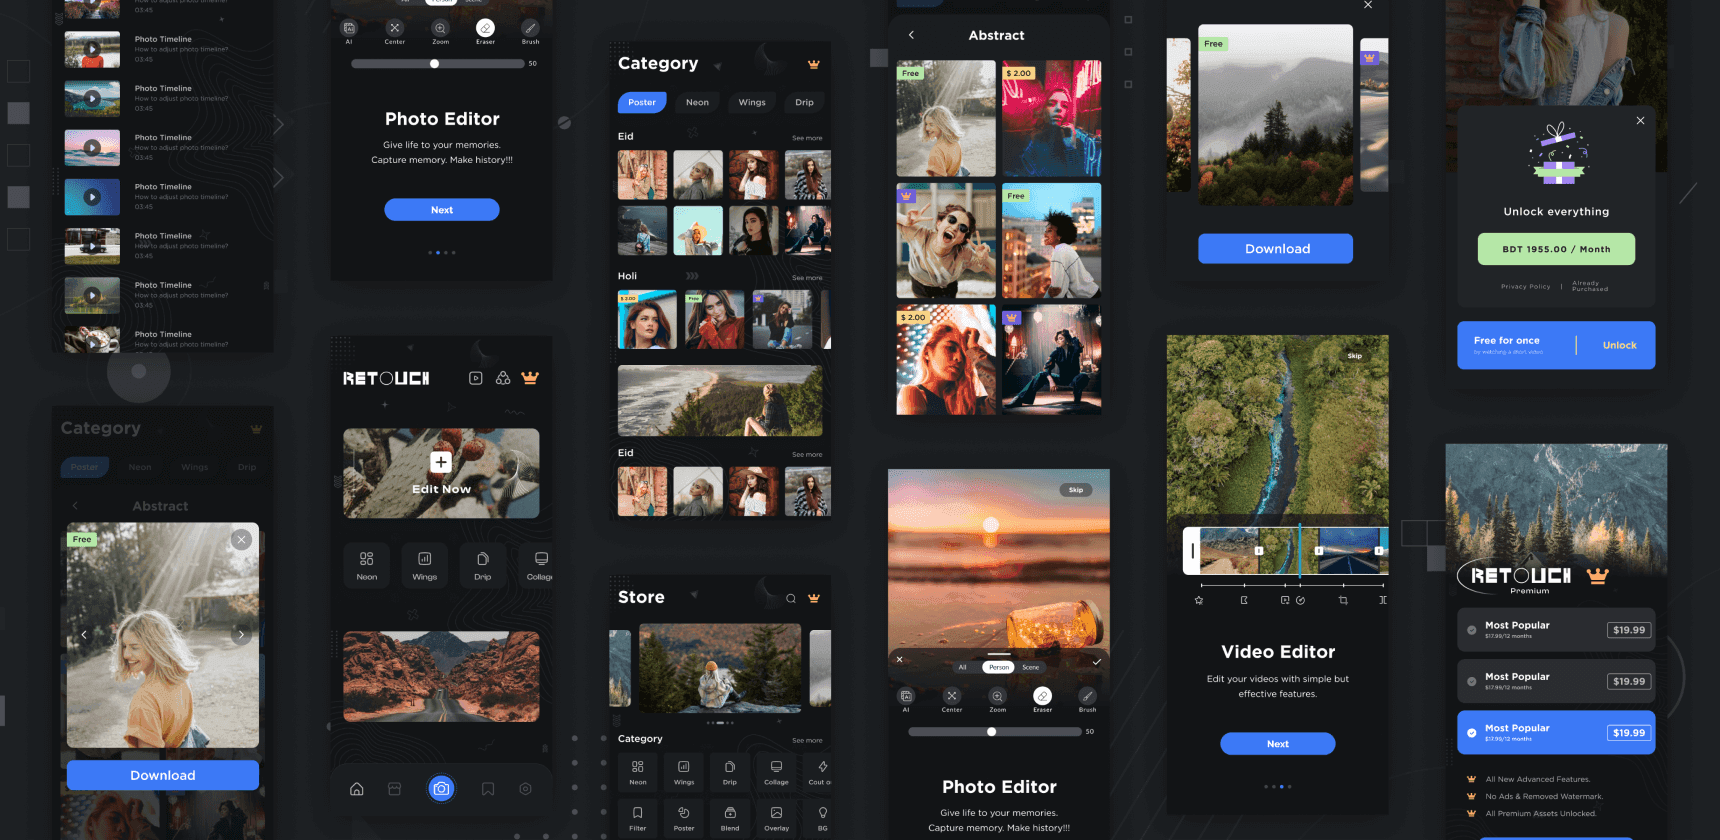Open the home icon in bottom navigation
The width and height of the screenshot is (1720, 840).
pos(357,789)
